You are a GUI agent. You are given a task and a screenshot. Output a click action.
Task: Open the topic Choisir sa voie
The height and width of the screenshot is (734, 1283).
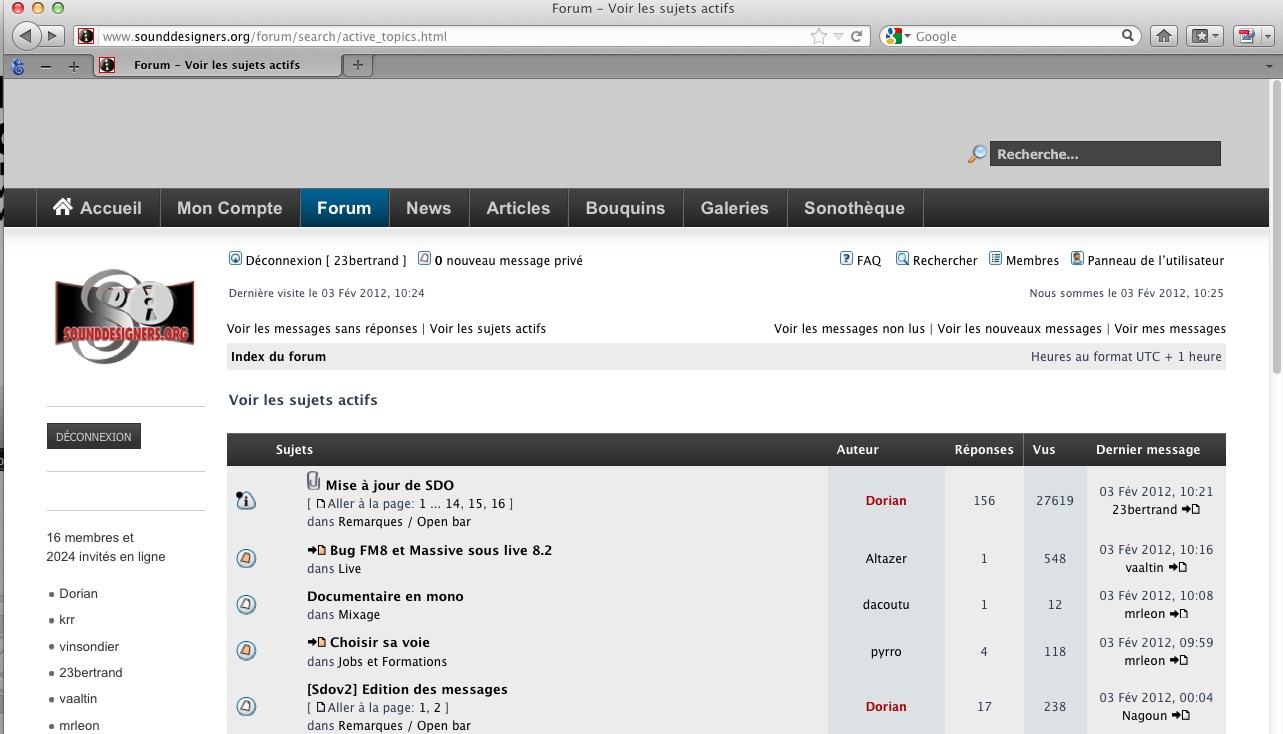click(379, 642)
